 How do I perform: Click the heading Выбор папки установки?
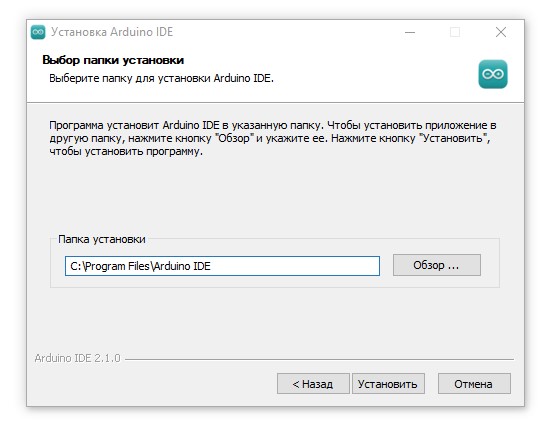point(113,60)
